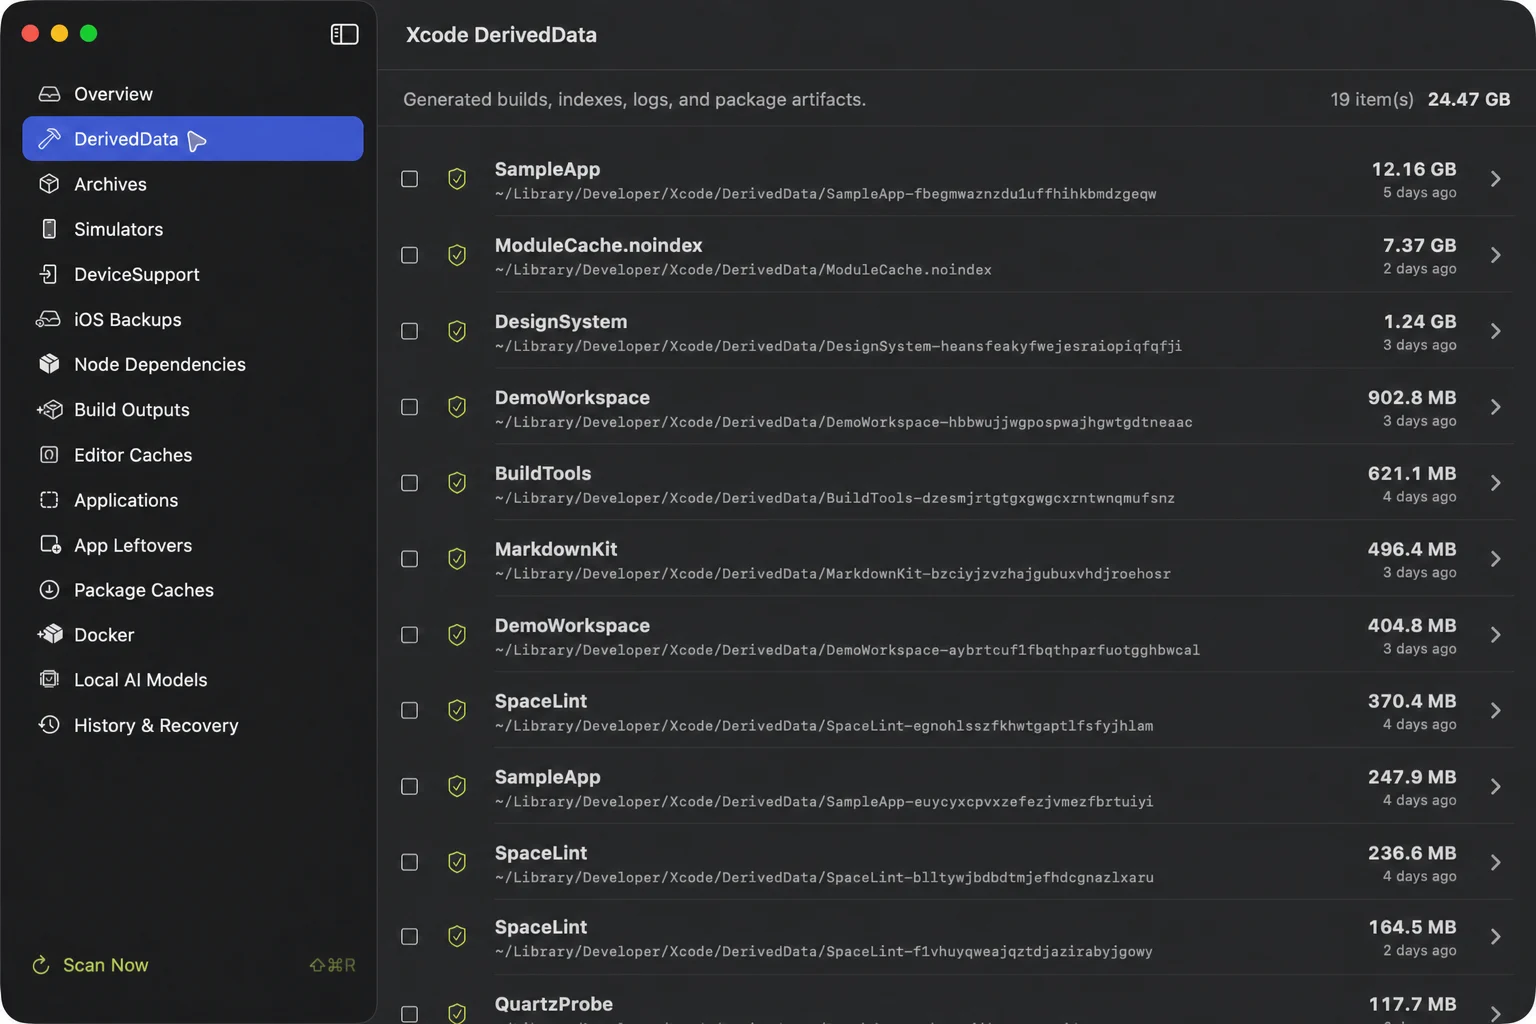Screen dimensions: 1536x1024
Task: Expand the SpaceLint 236.6 MB chevron
Action: [1495, 862]
